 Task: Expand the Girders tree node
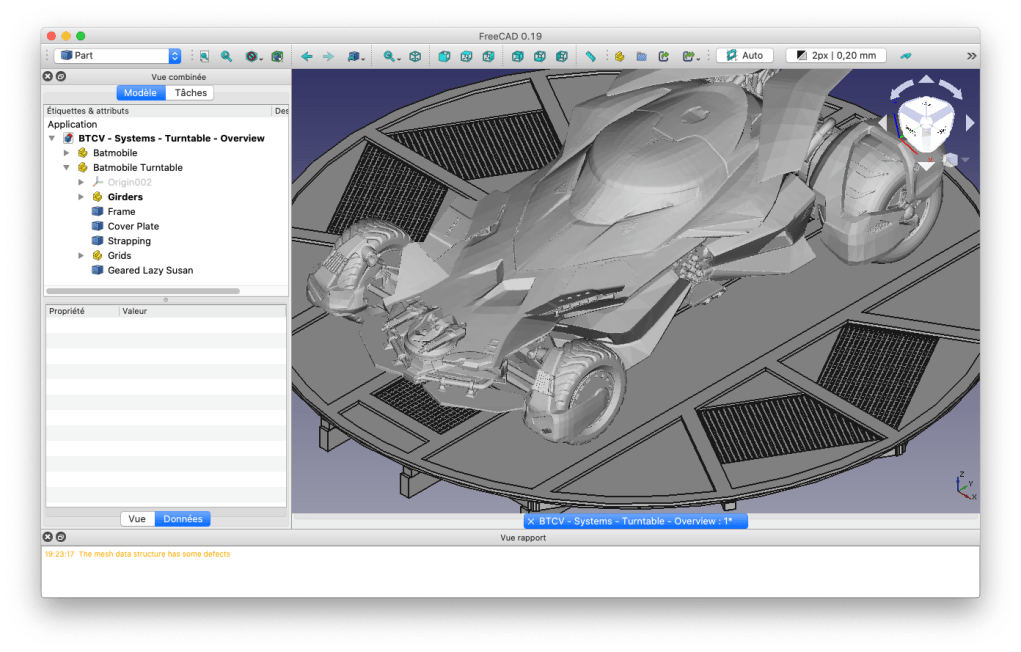[x=81, y=196]
